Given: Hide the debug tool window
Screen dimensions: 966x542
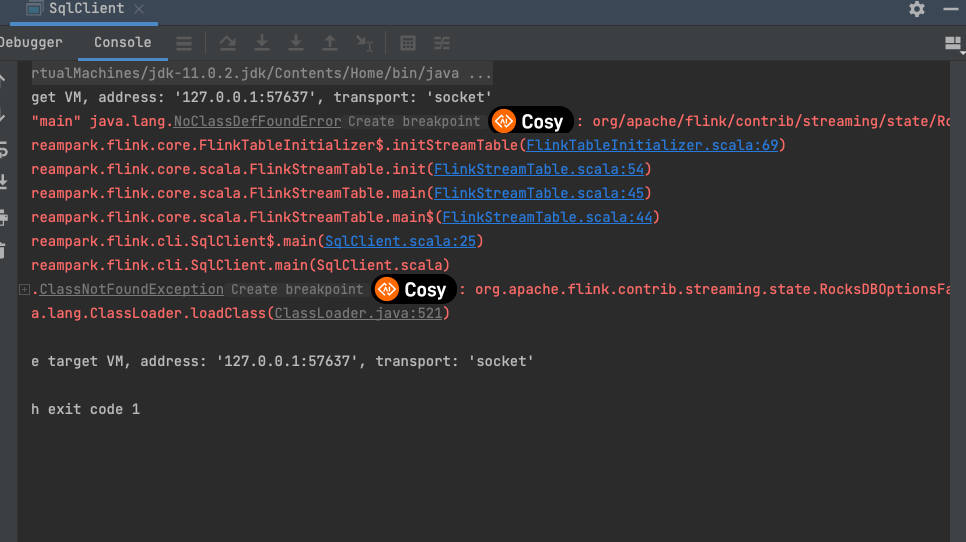Looking at the screenshot, I should click(x=951, y=9).
